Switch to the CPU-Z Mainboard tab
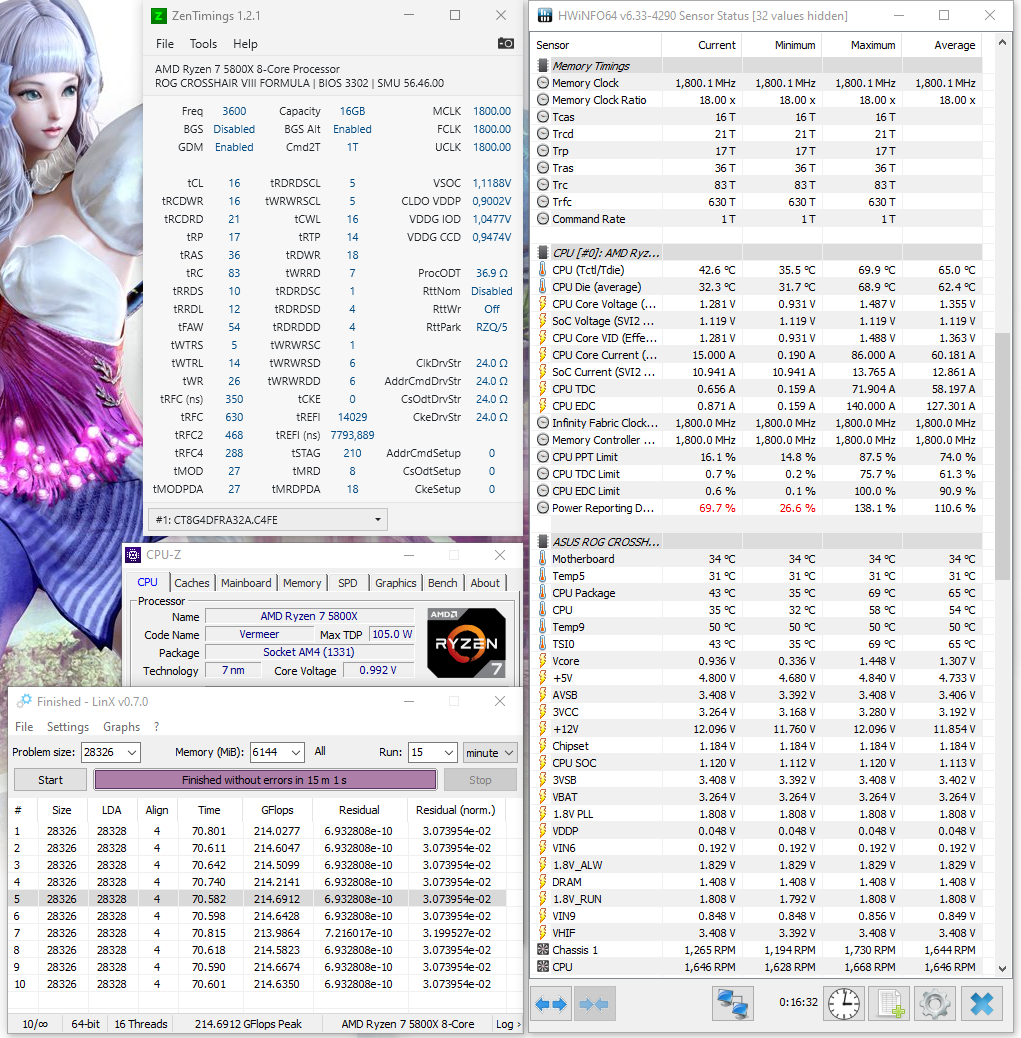The width and height of the screenshot is (1021, 1038). point(246,583)
